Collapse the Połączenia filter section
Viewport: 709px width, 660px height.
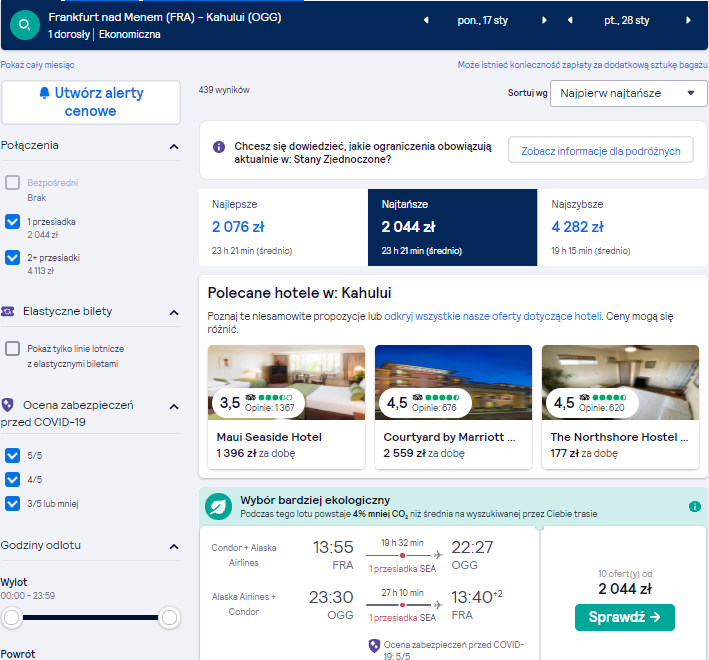coord(174,146)
